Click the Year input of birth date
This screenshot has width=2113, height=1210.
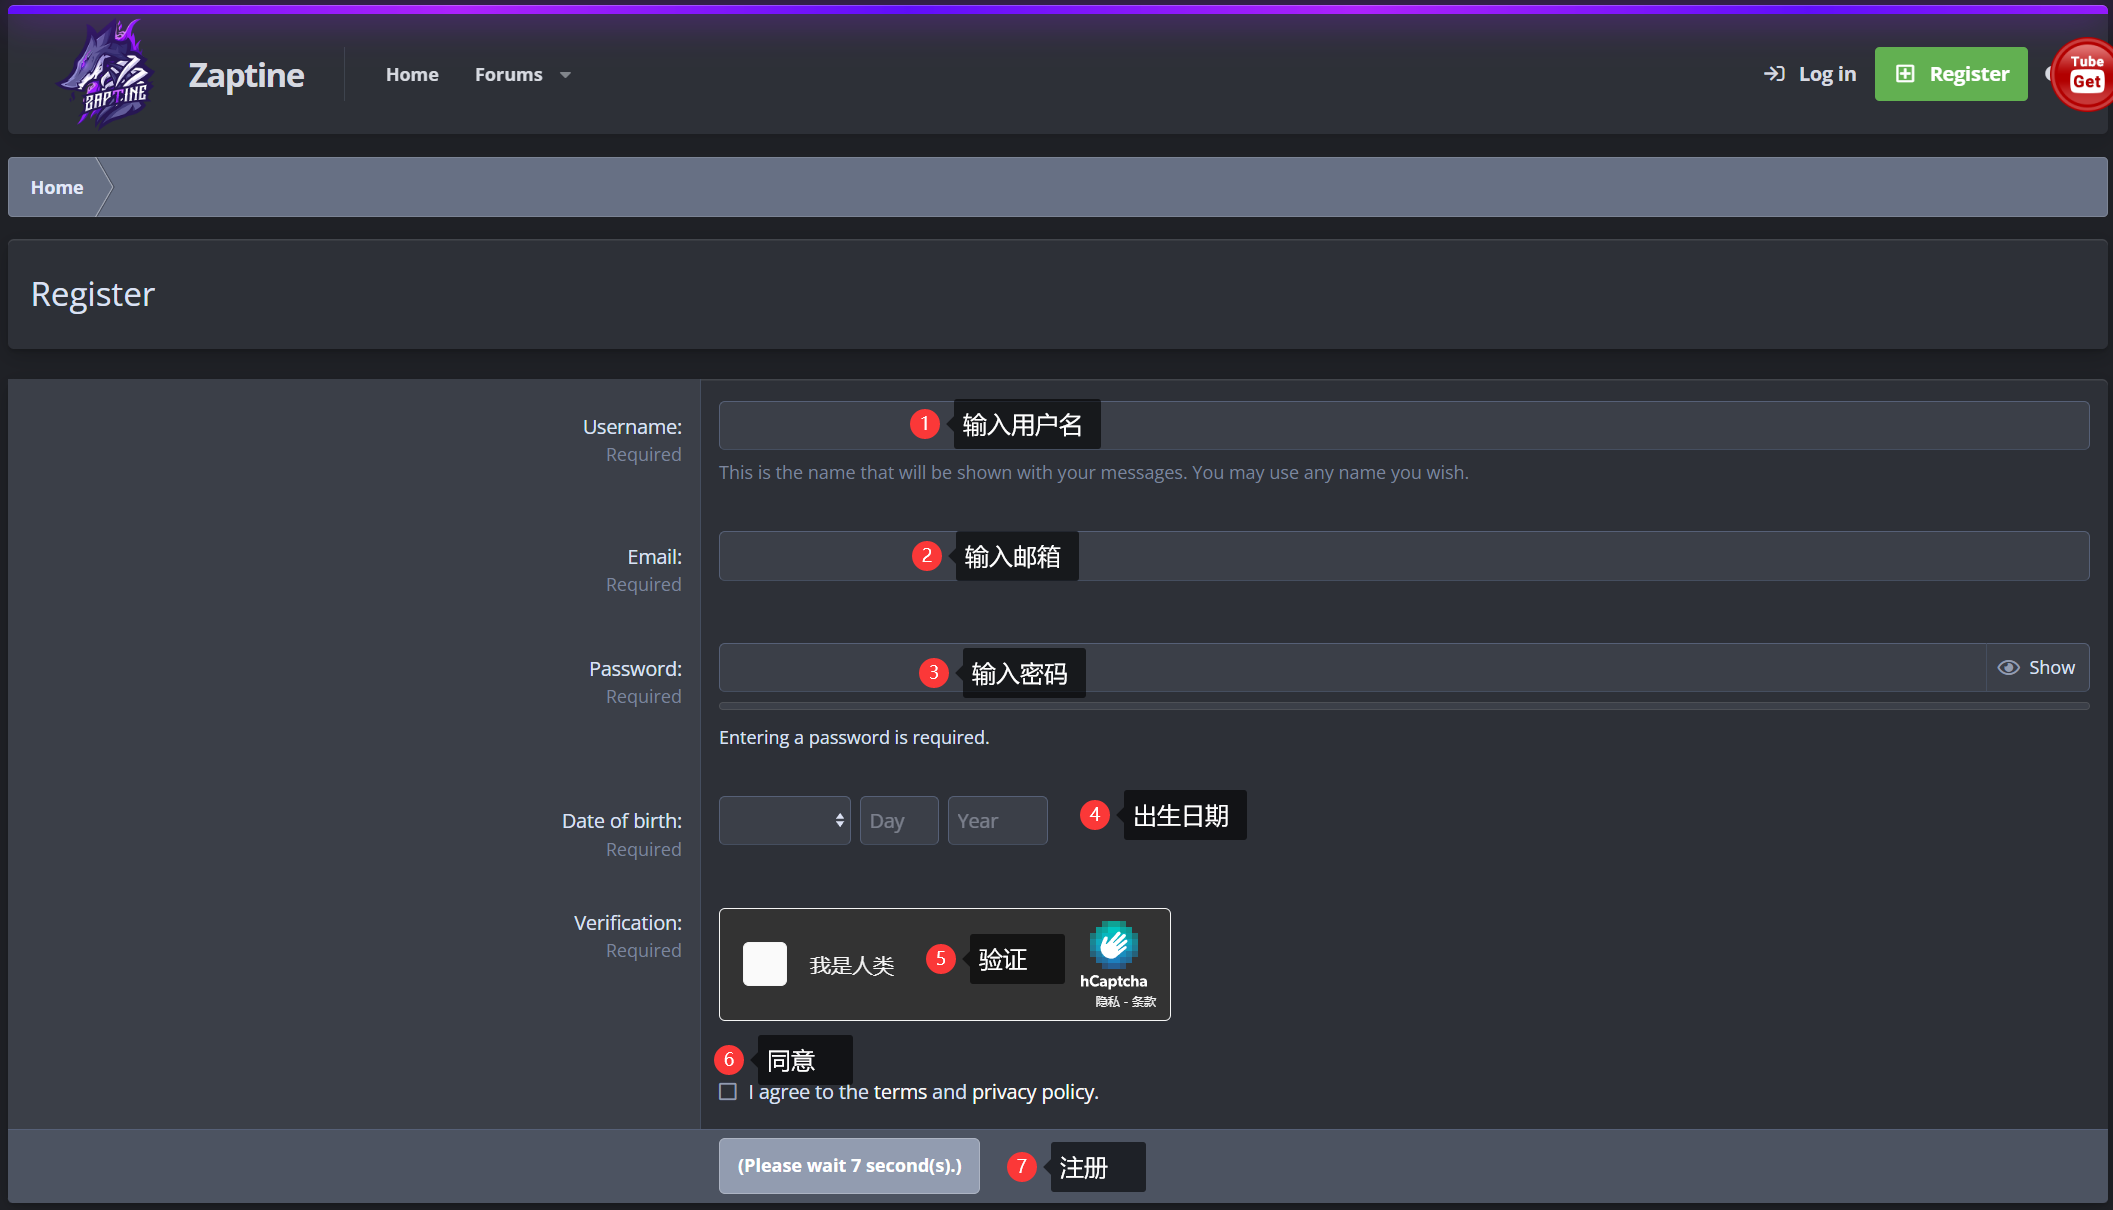click(x=997, y=821)
